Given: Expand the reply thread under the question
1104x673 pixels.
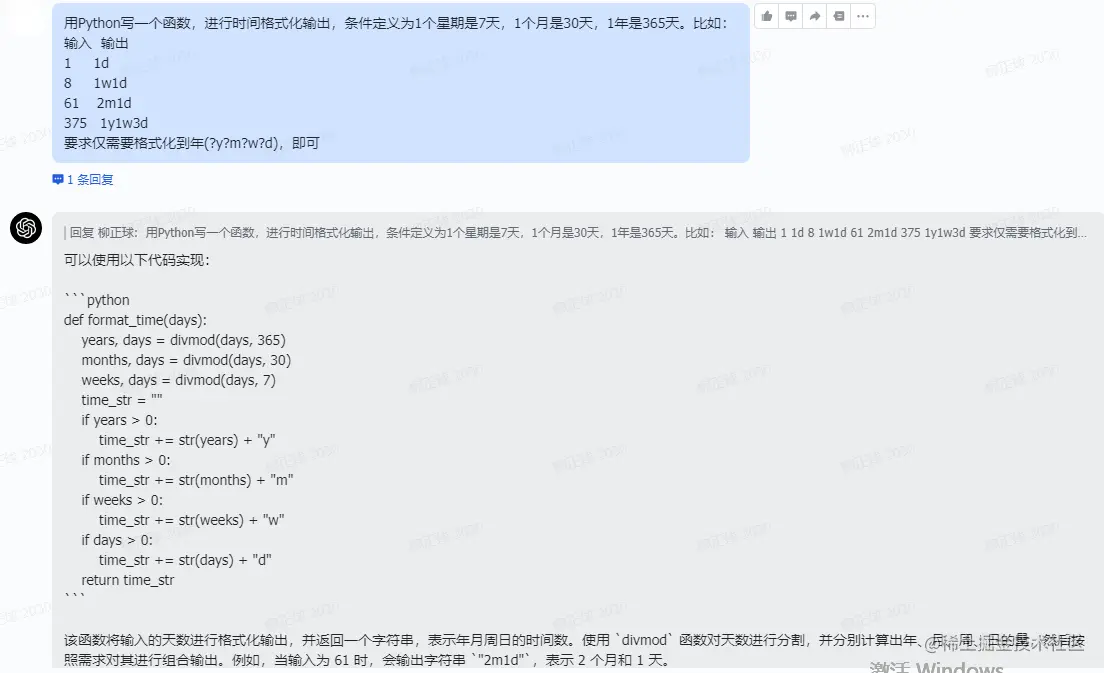Looking at the screenshot, I should coord(90,179).
